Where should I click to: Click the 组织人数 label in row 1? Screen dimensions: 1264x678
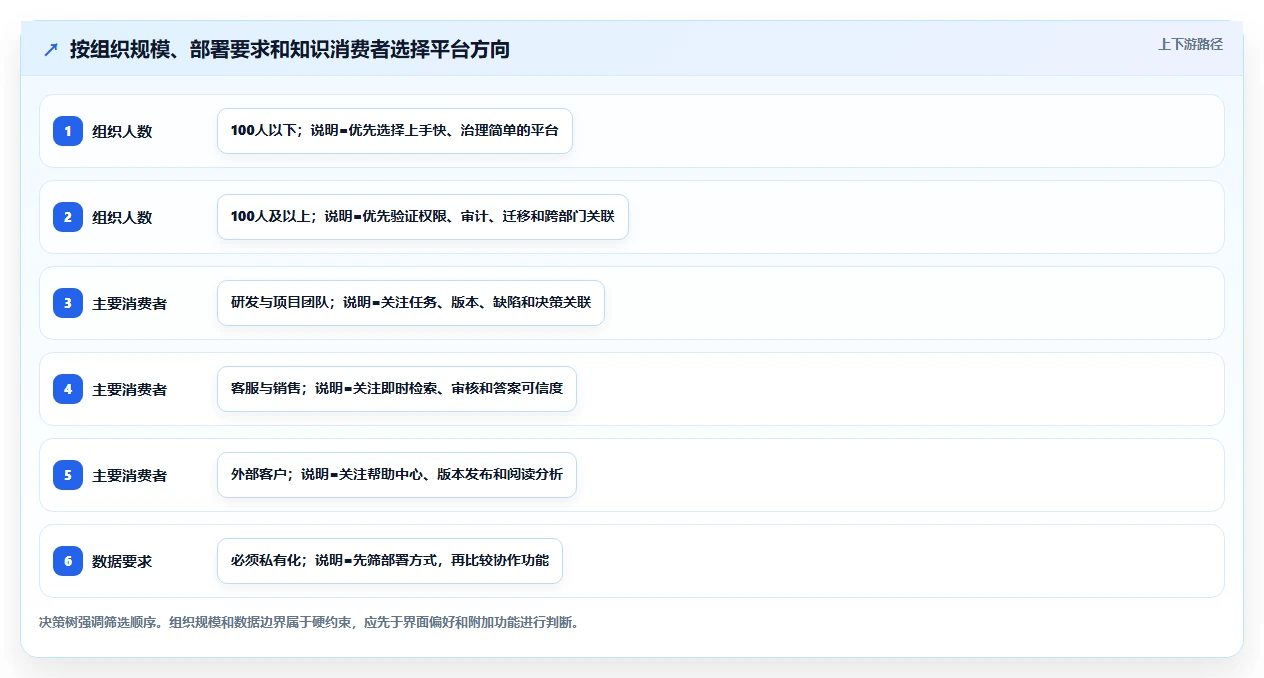122,131
